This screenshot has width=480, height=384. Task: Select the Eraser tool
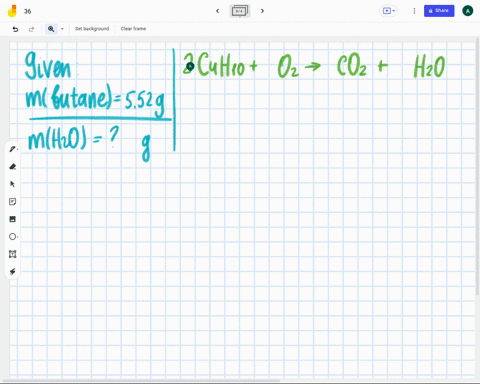[x=13, y=167]
